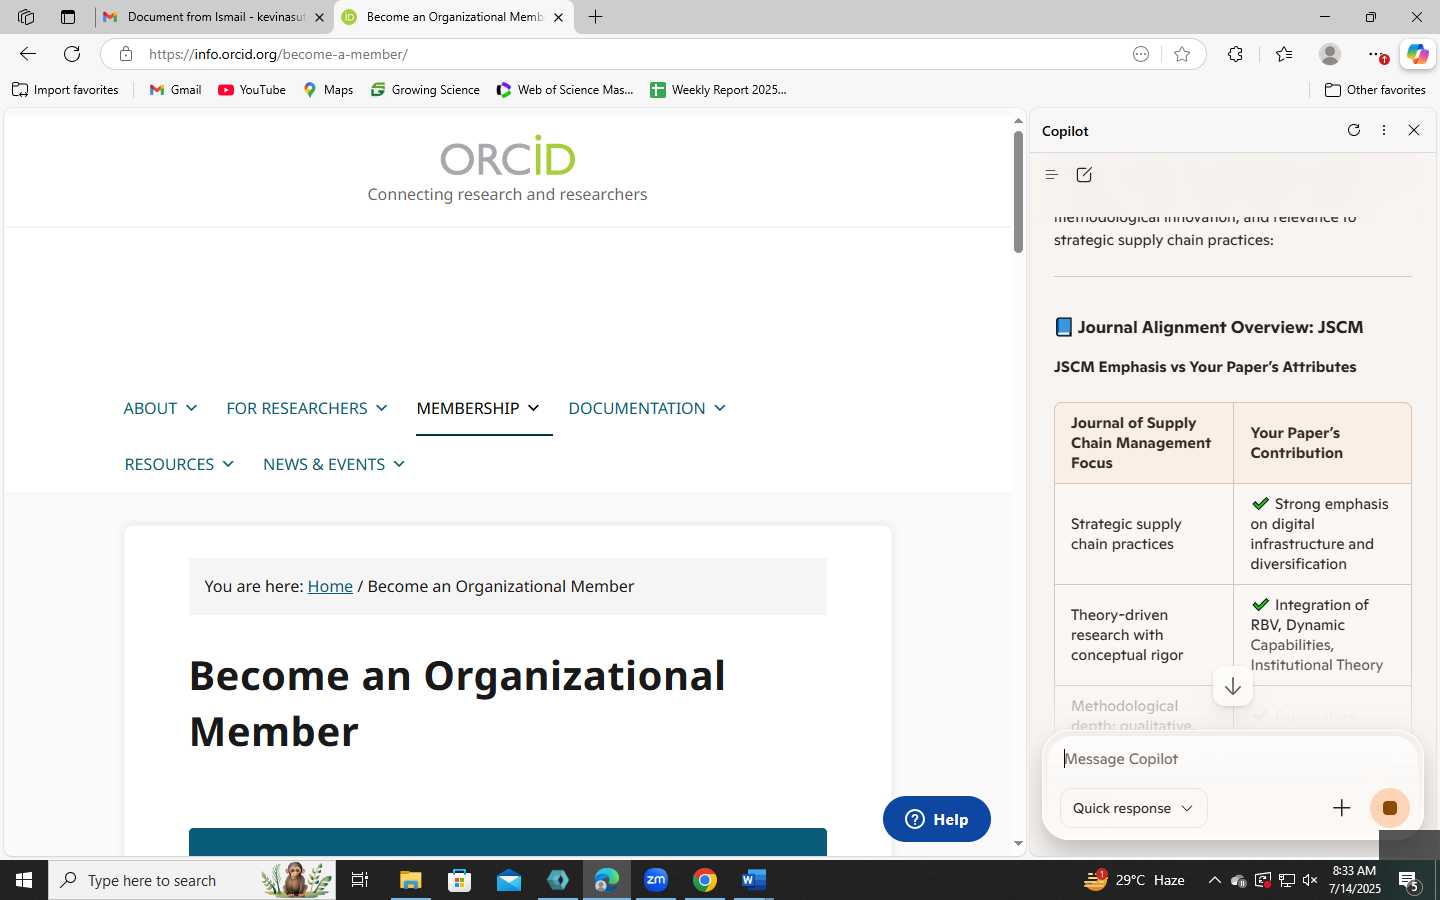
Task: Add this page to favorites star
Action: tap(1182, 54)
